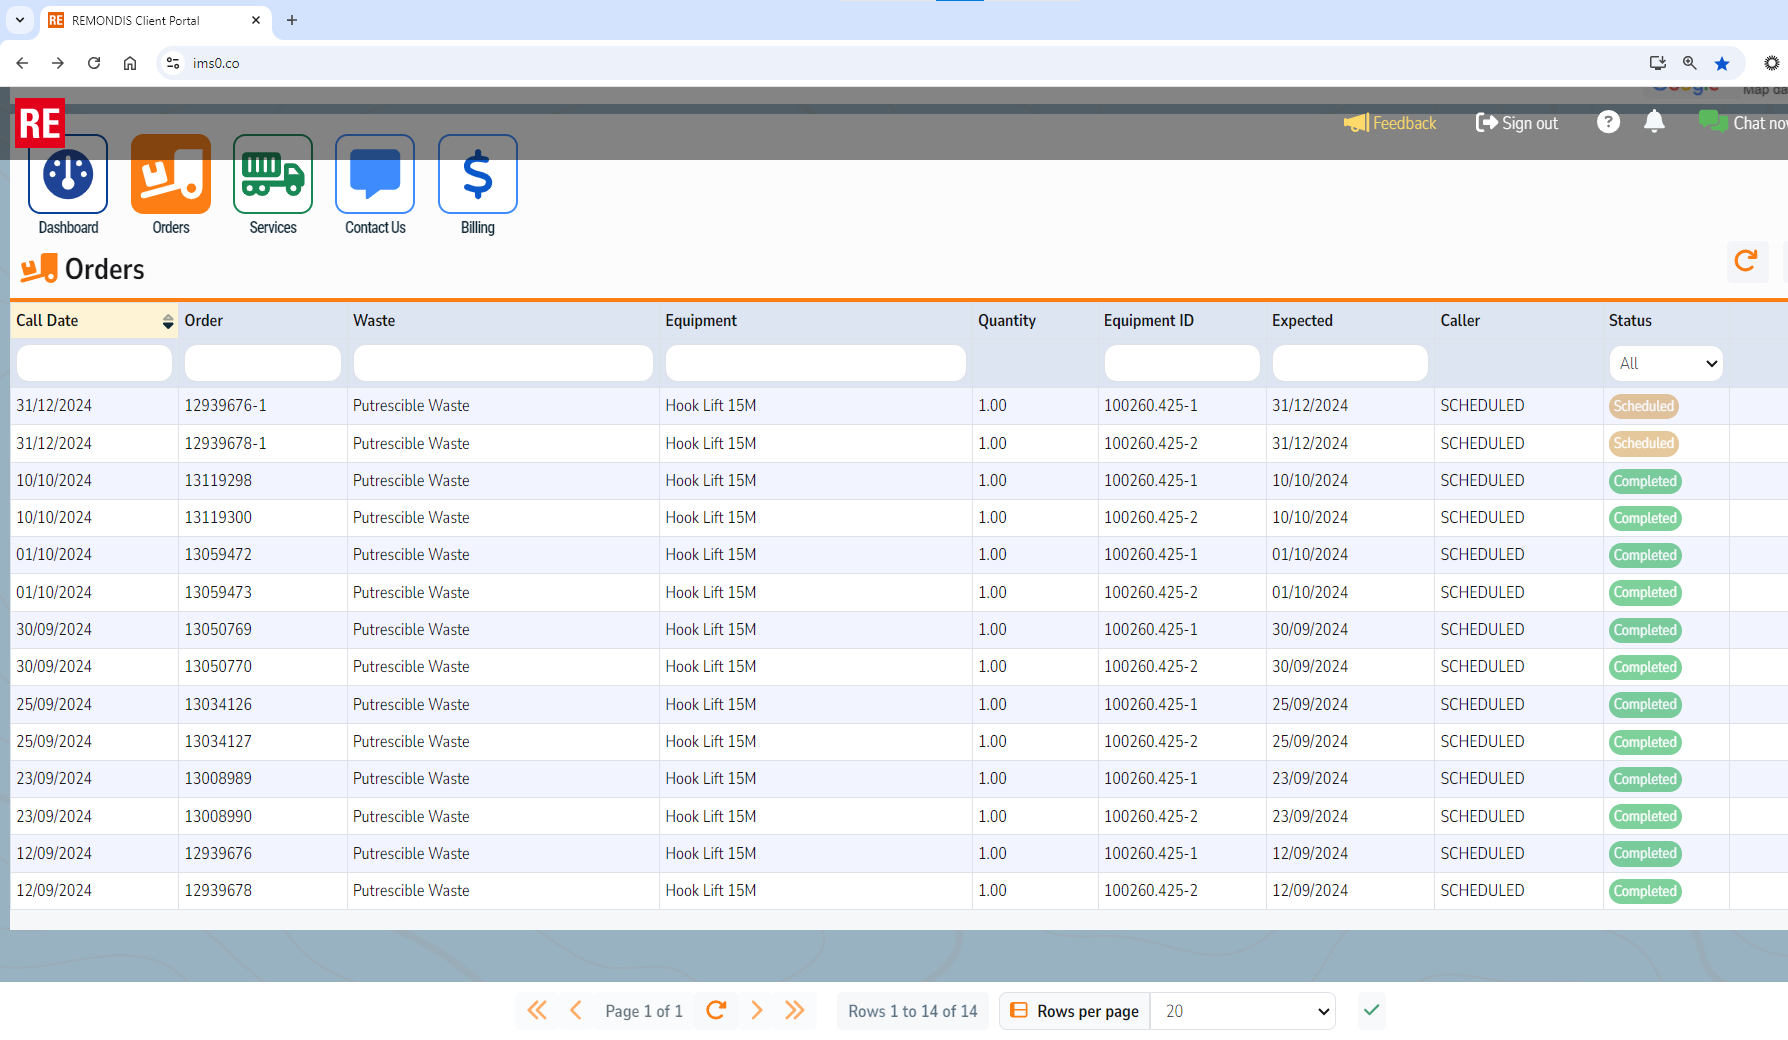1788x1040 pixels.
Task: Sort by Call Date column
Action: point(94,321)
